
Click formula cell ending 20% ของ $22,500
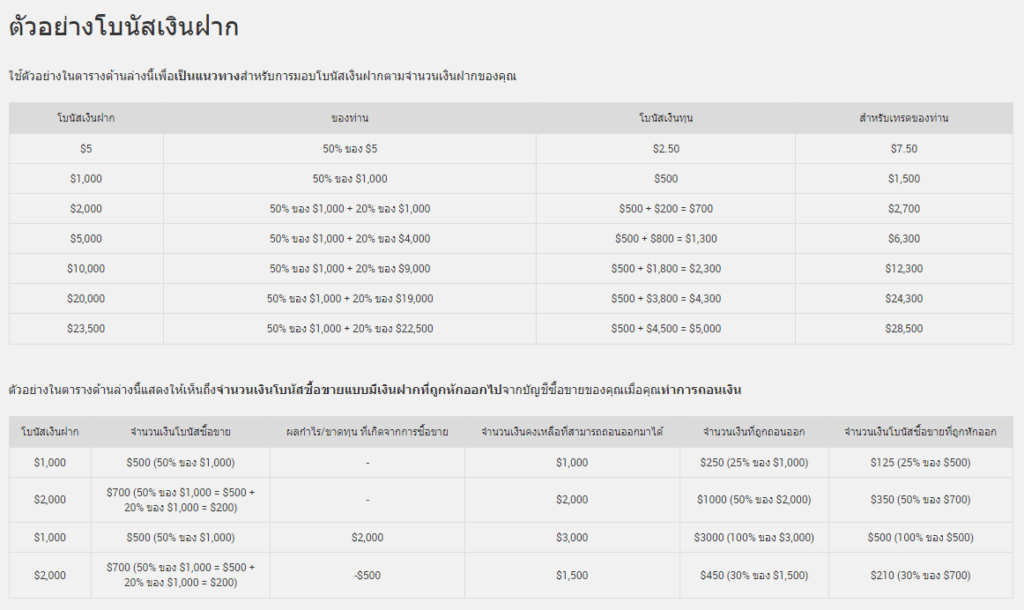349,329
